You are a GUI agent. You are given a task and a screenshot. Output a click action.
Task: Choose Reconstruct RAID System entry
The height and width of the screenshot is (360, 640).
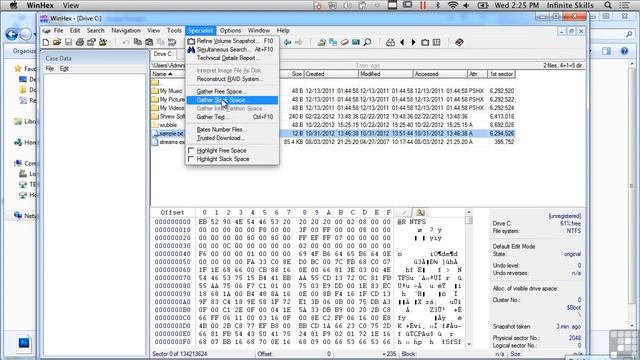(232, 79)
